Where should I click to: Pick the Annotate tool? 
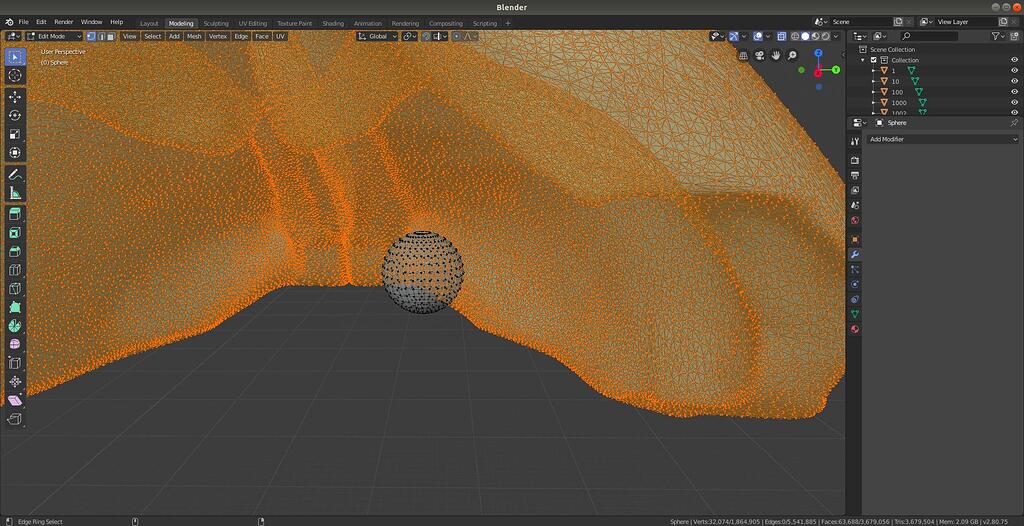15,174
